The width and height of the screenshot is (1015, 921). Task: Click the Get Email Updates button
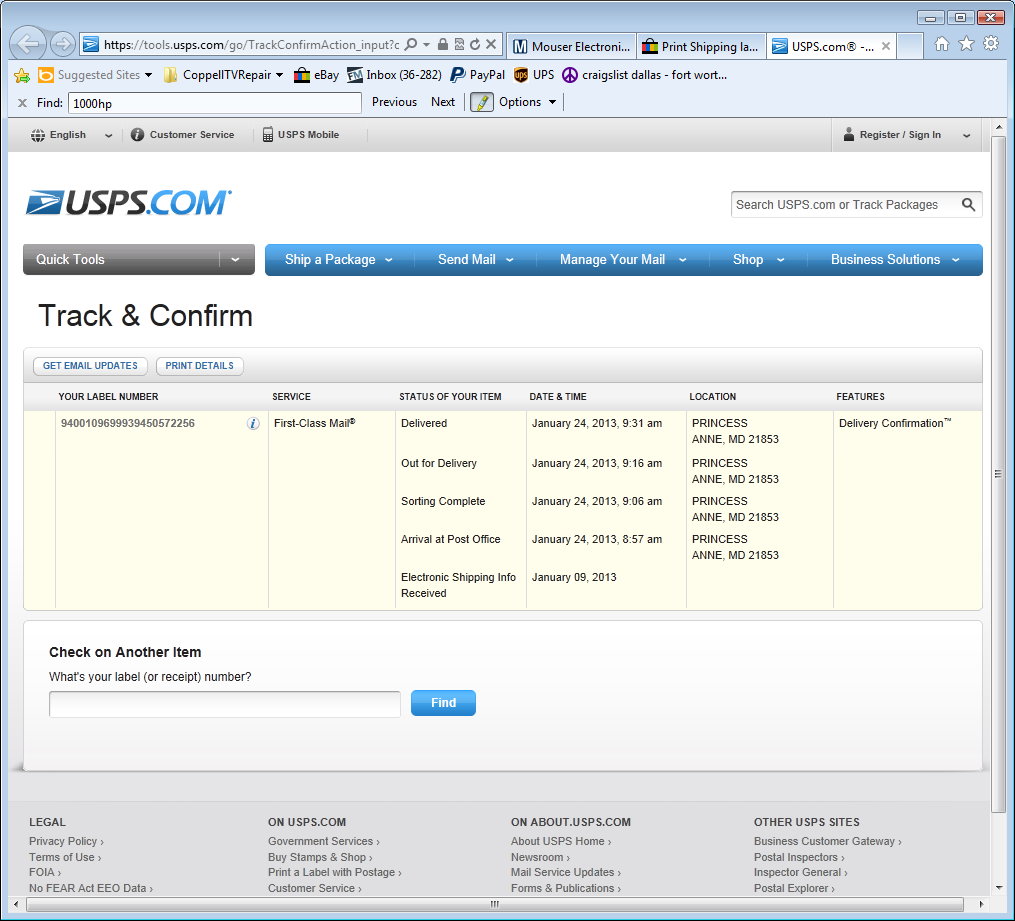pyautogui.click(x=90, y=366)
